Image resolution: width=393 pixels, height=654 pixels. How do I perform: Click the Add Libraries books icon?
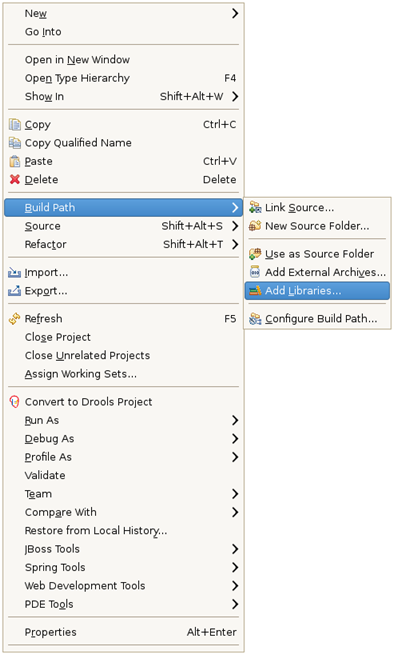pyautogui.click(x=255, y=291)
